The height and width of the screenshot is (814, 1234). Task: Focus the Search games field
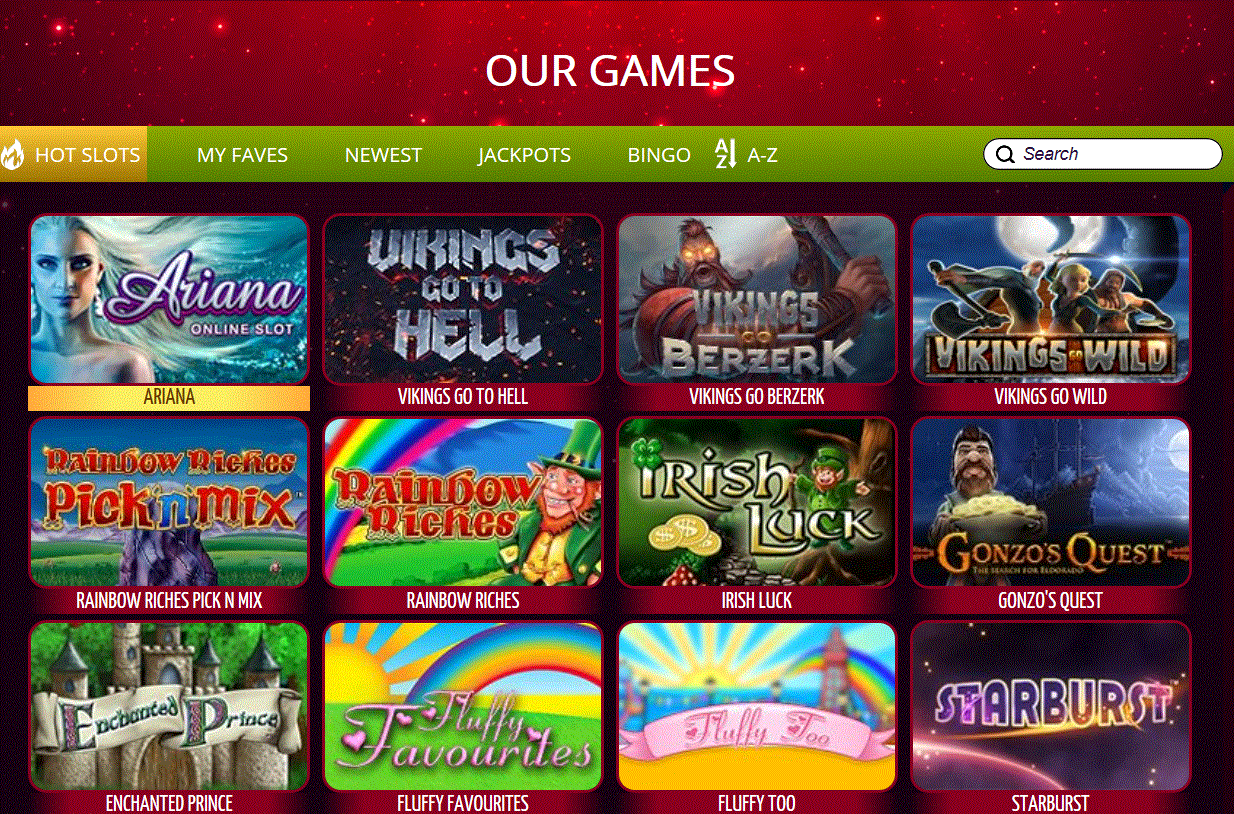[x=1103, y=154]
